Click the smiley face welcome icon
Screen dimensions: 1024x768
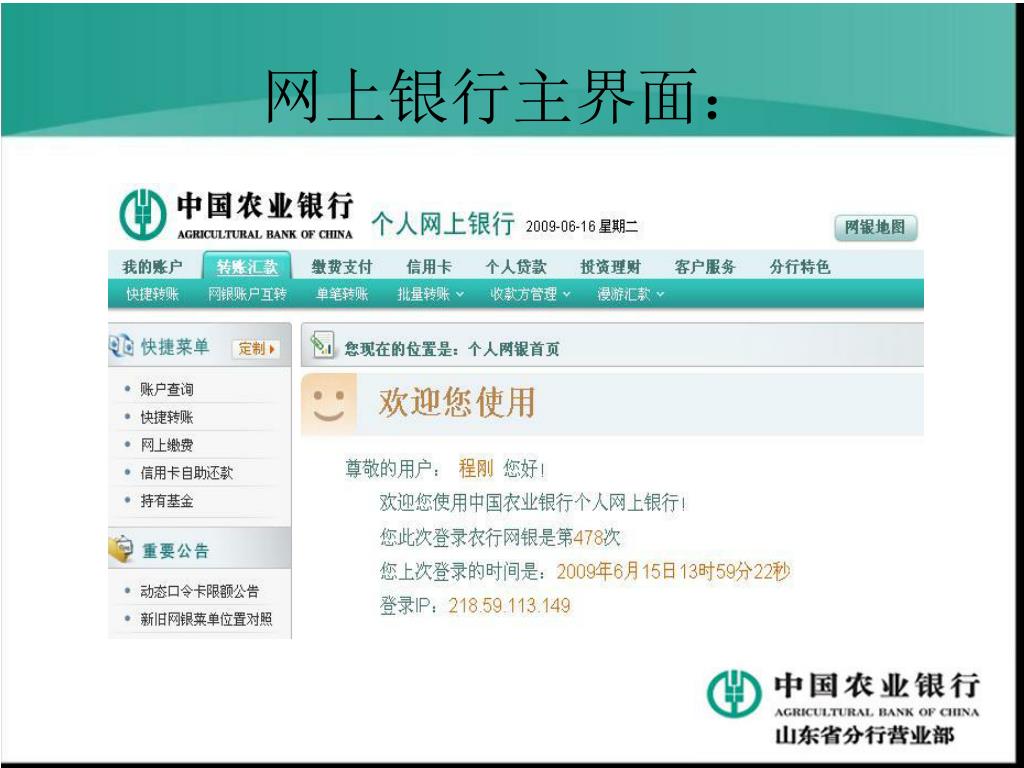pos(328,404)
